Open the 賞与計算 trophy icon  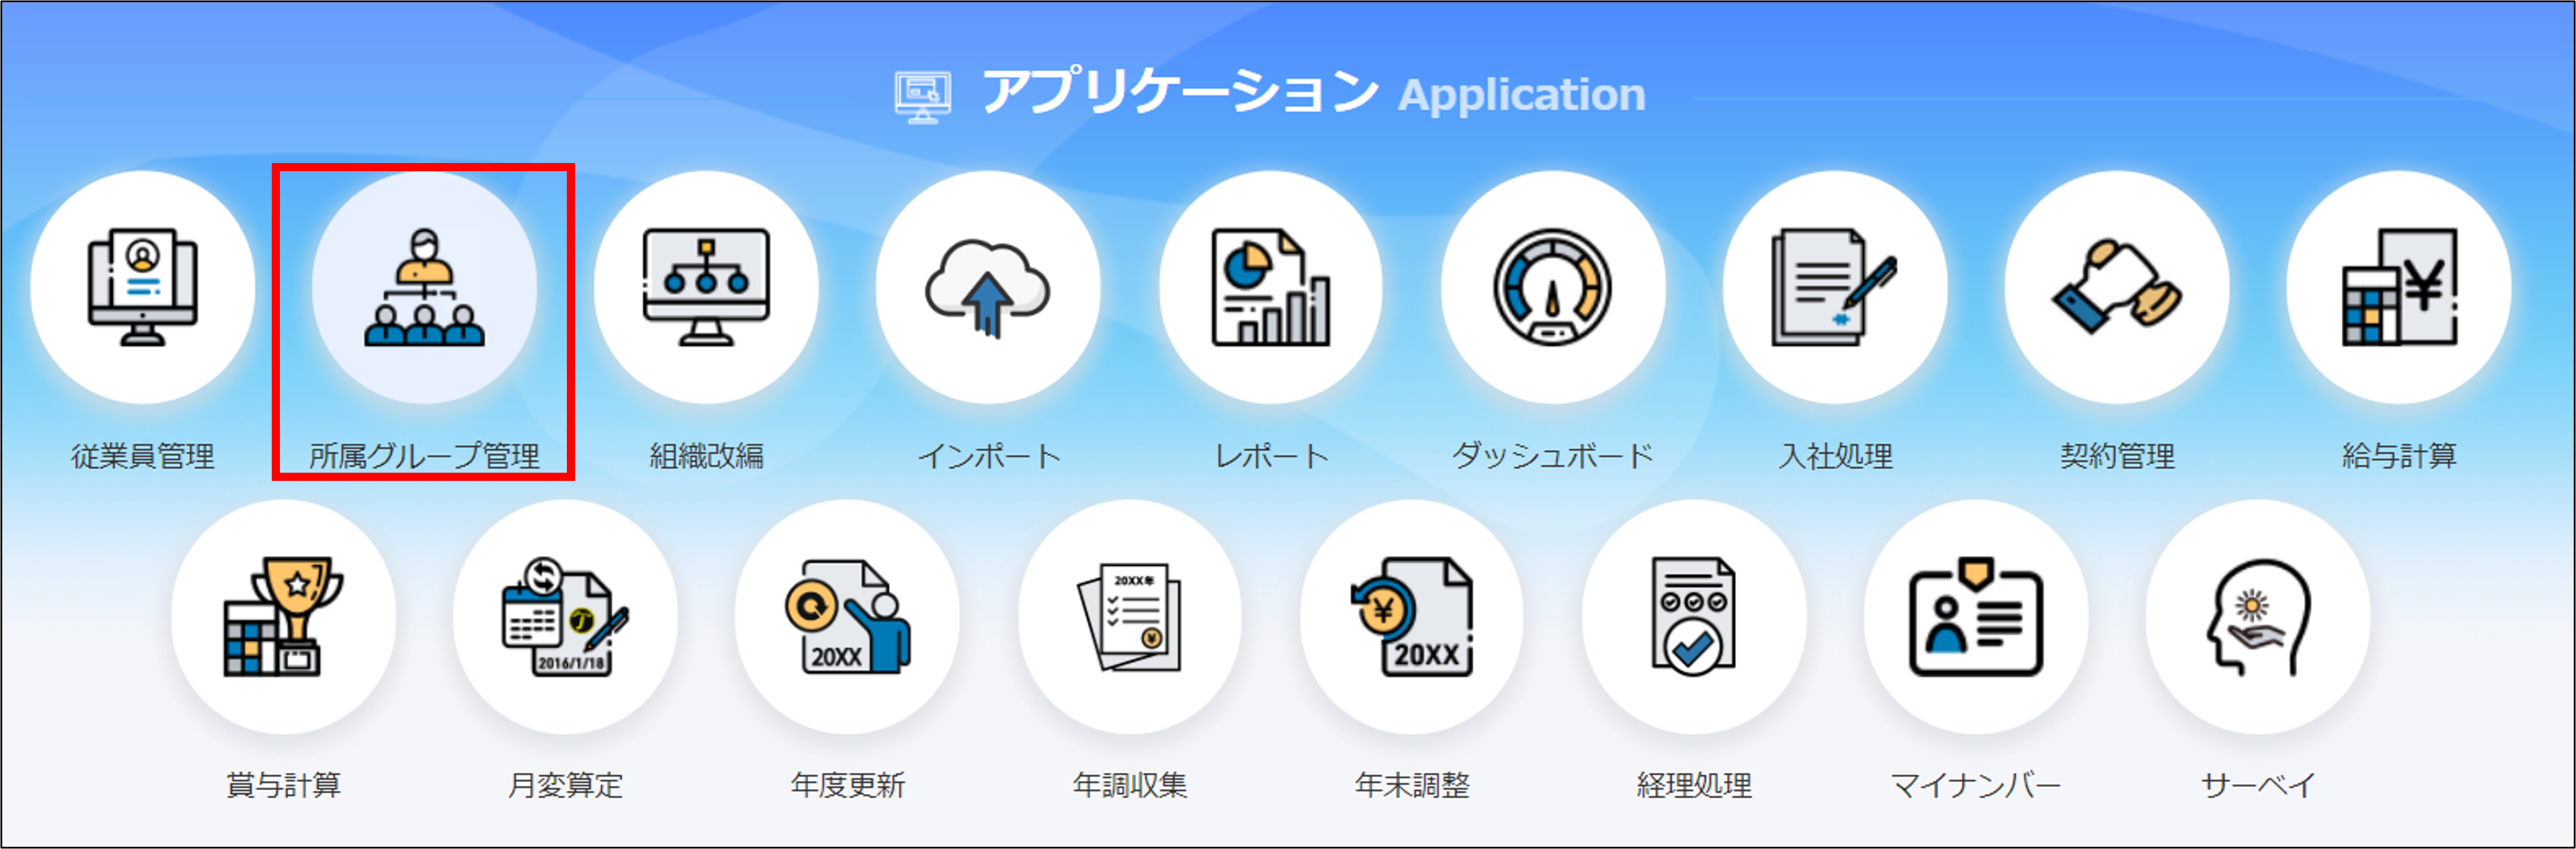click(x=283, y=617)
